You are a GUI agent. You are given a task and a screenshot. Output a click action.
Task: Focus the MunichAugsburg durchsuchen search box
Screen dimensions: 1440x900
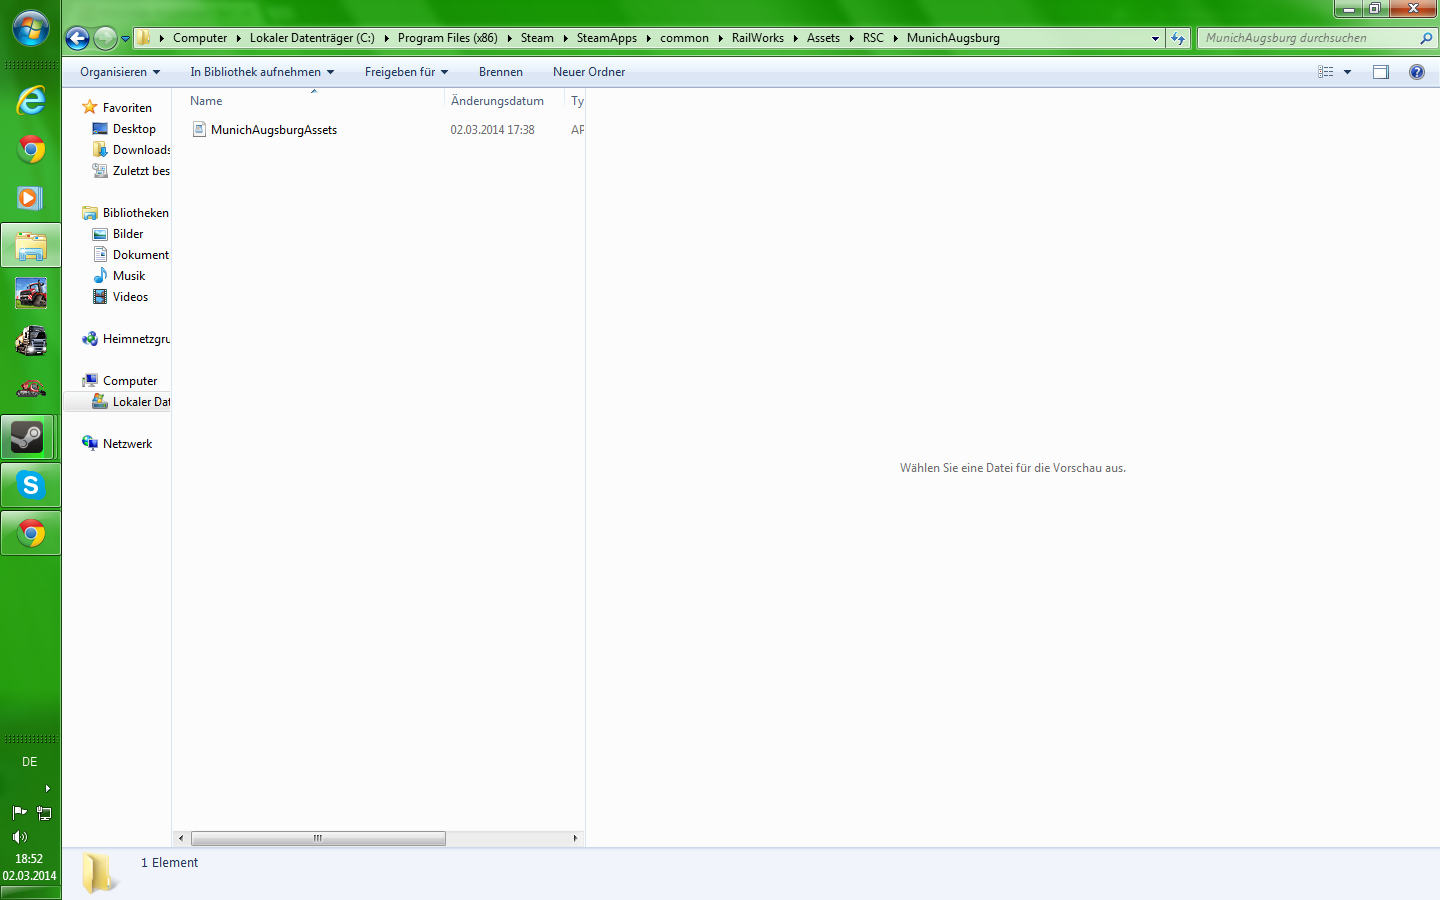[1307, 38]
